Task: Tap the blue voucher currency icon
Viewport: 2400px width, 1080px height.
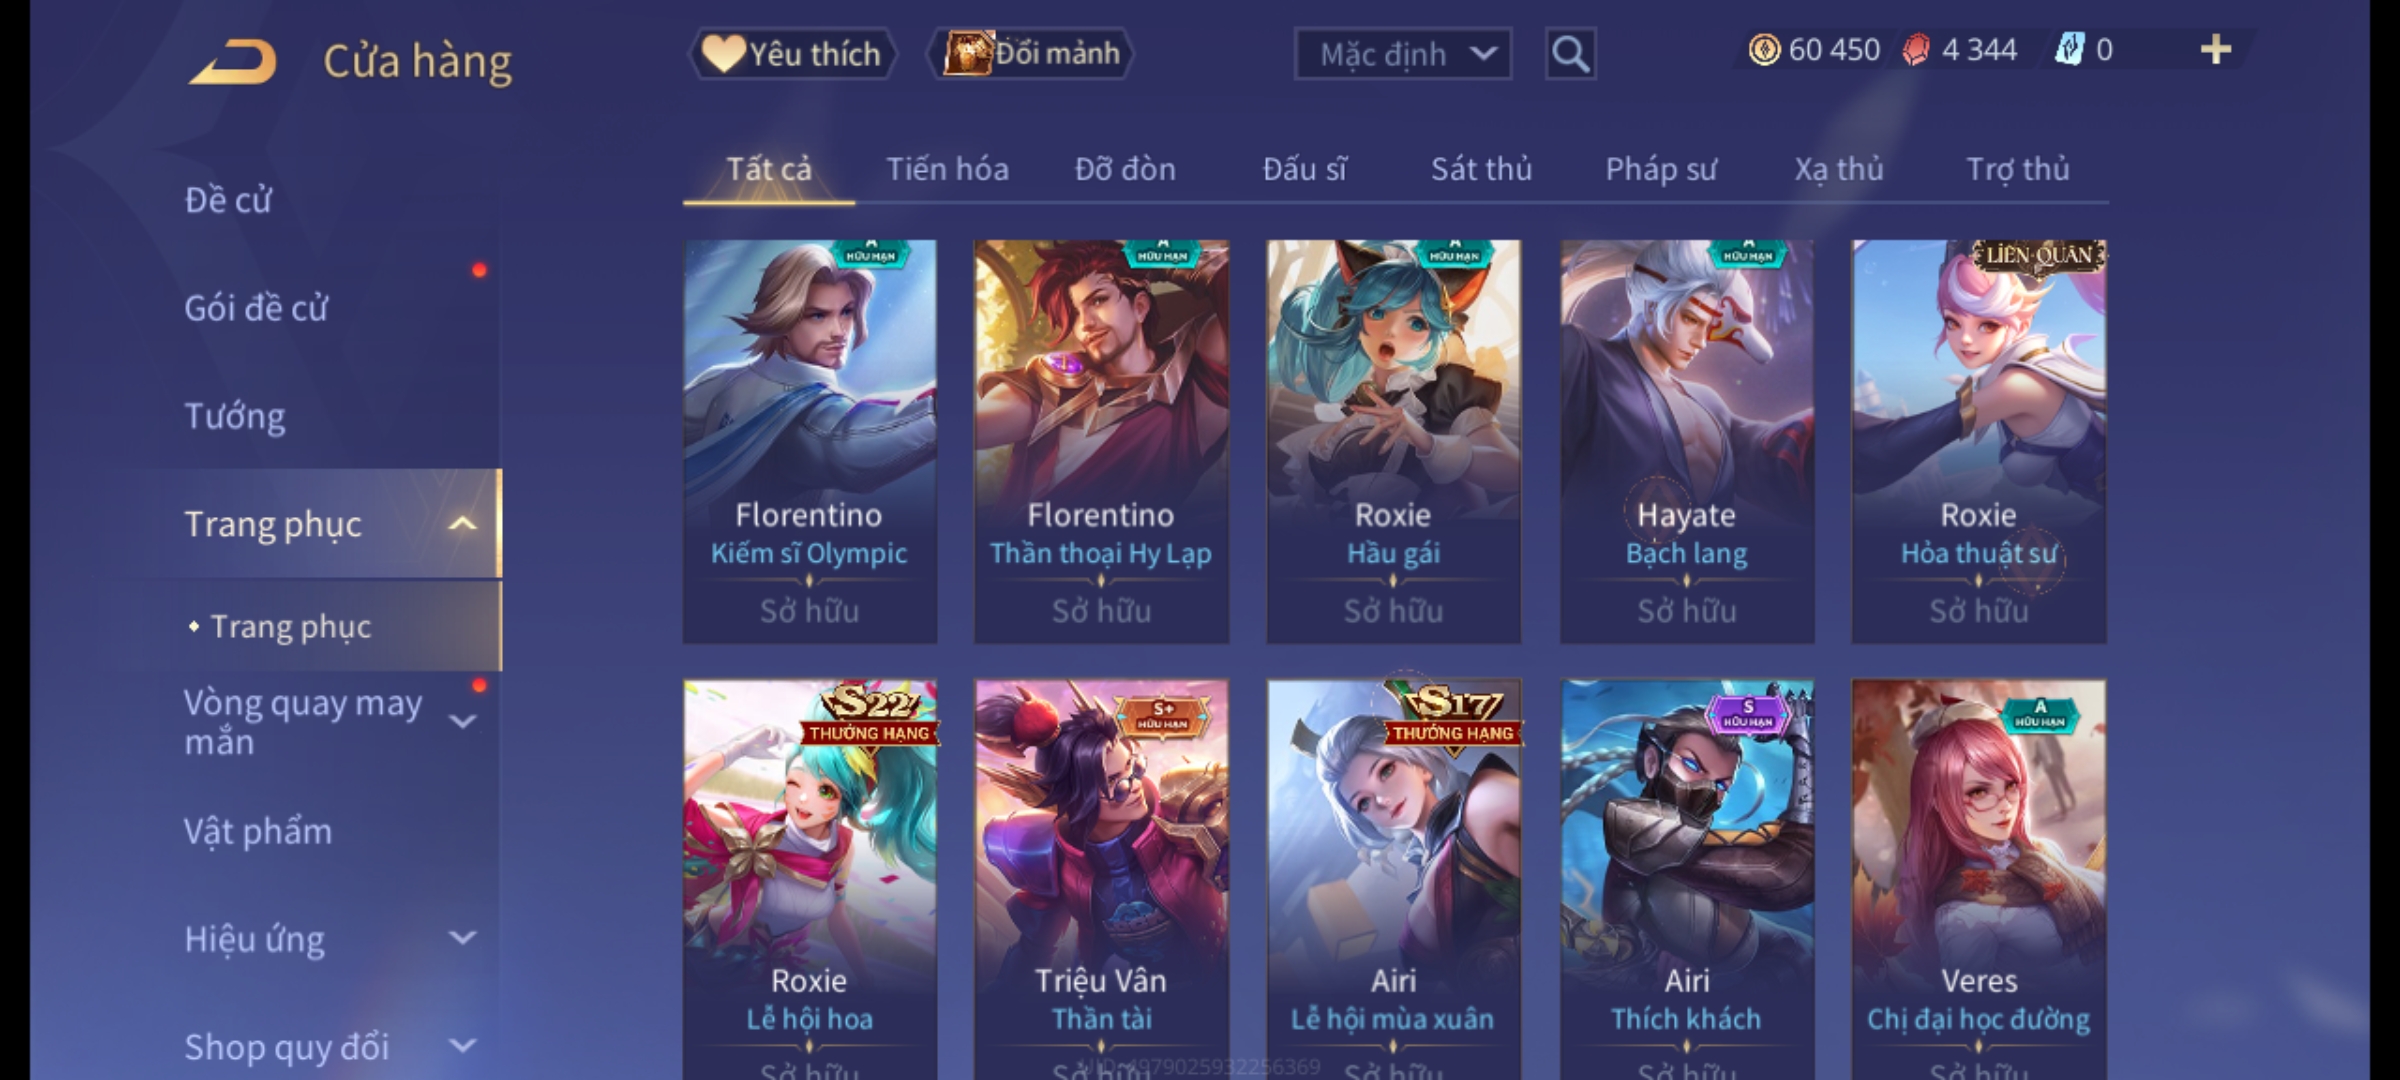Action: click(2068, 50)
